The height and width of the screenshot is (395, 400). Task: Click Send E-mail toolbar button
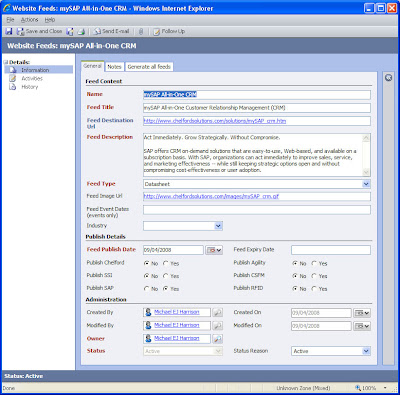(111, 31)
